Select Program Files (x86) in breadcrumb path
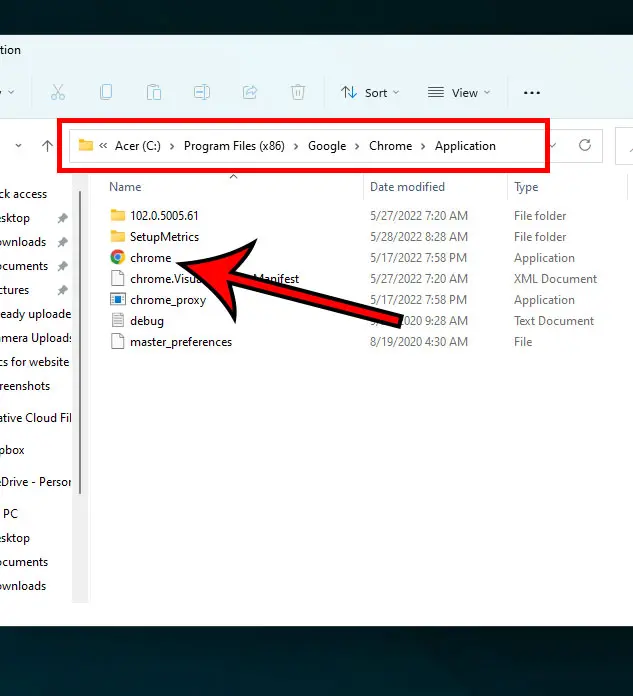Screen dimensions: 633x696 click(x=234, y=146)
